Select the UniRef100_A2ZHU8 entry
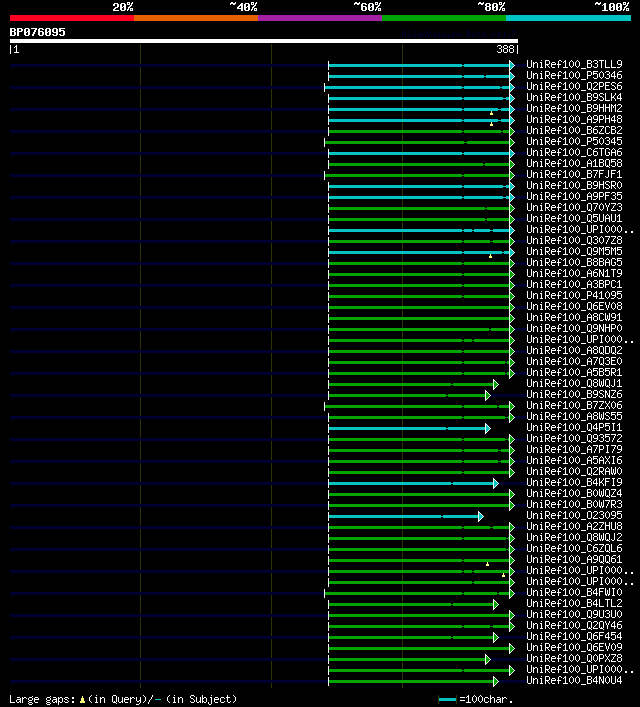Viewport: 640px width, 707px height. [x=574, y=527]
